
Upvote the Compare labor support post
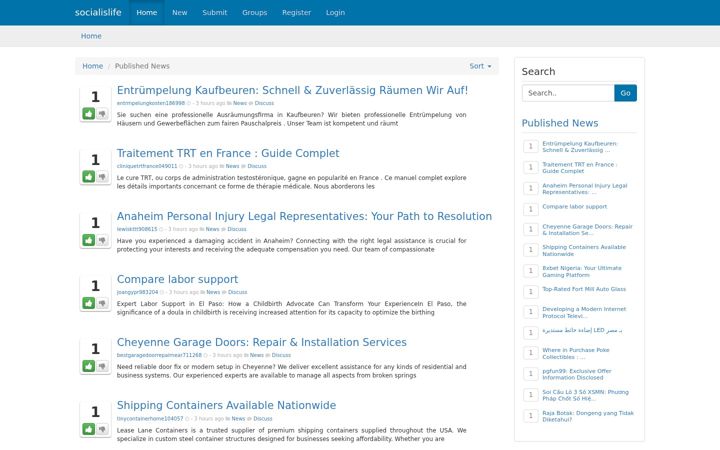[89, 303]
